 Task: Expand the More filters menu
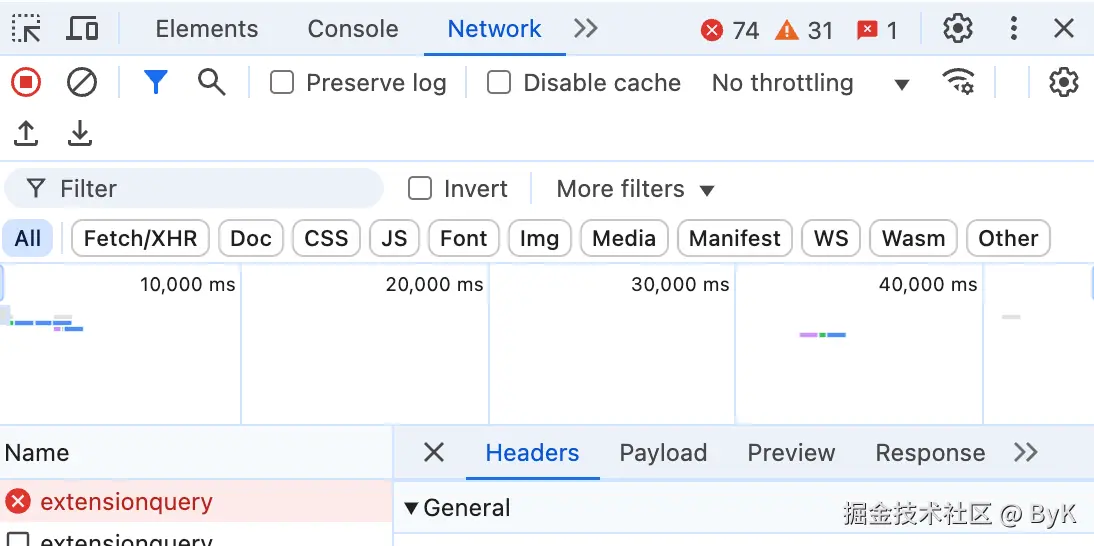point(635,189)
